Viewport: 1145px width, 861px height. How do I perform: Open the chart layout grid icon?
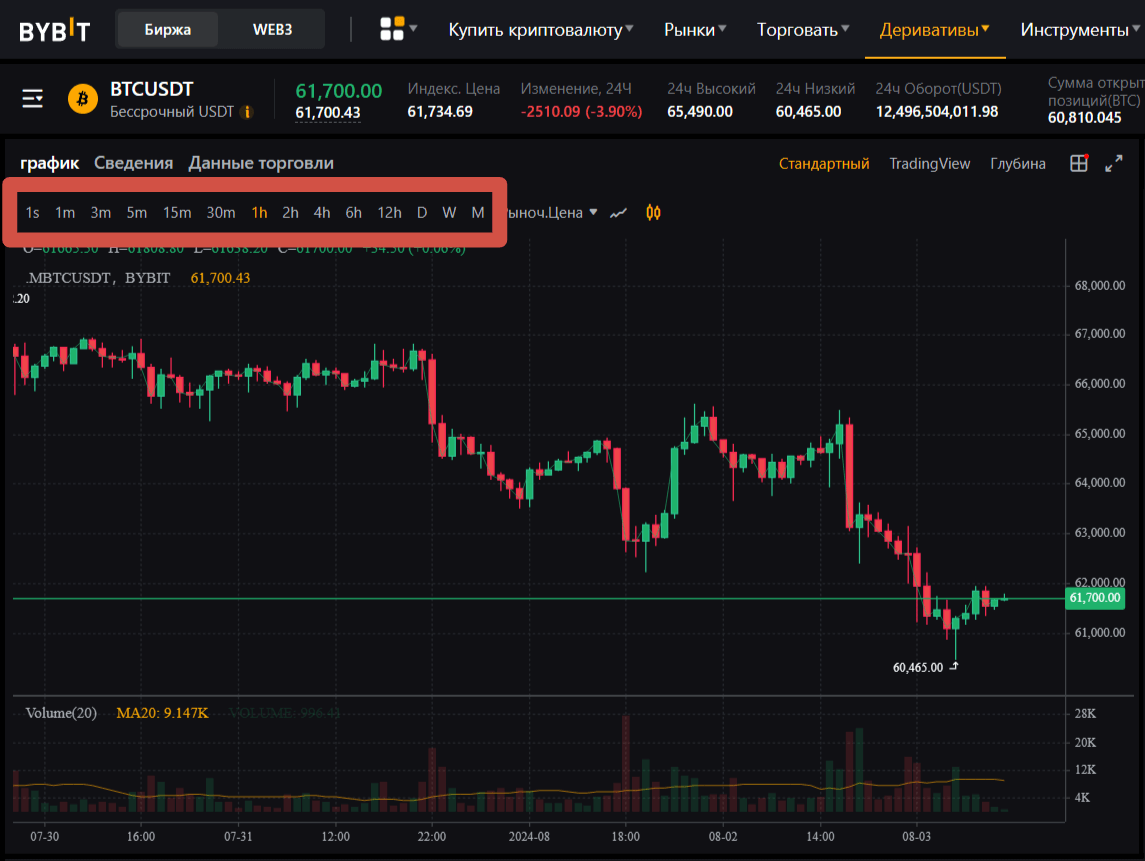pos(1079,164)
